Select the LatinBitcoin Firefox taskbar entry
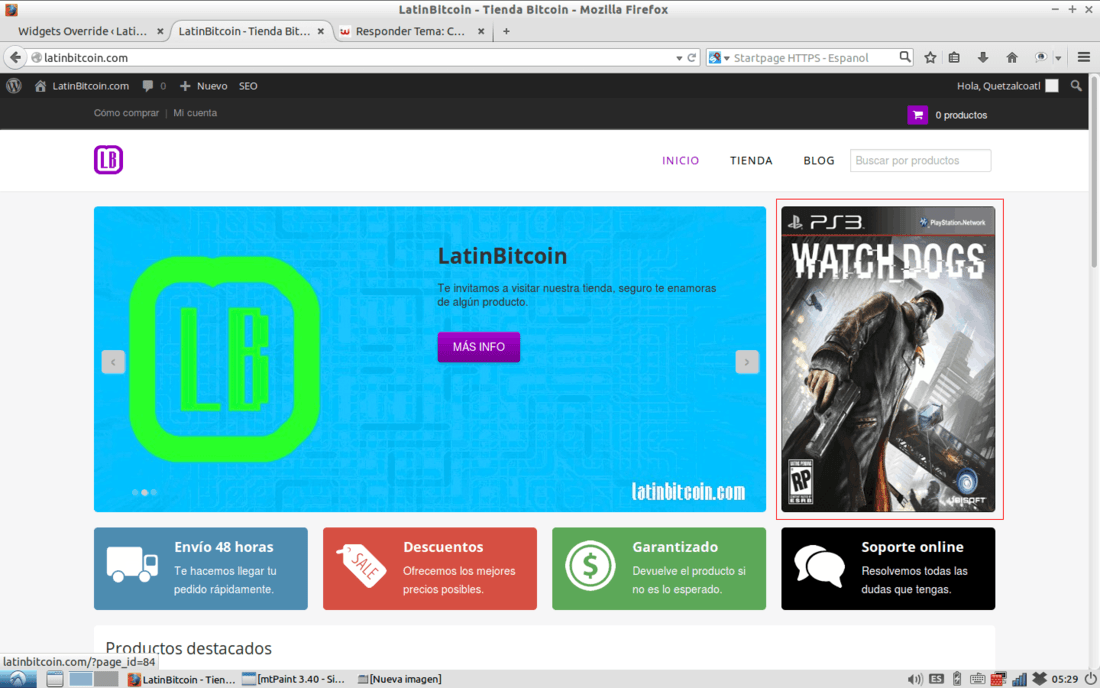The height and width of the screenshot is (688, 1100). pyautogui.click(x=182, y=679)
